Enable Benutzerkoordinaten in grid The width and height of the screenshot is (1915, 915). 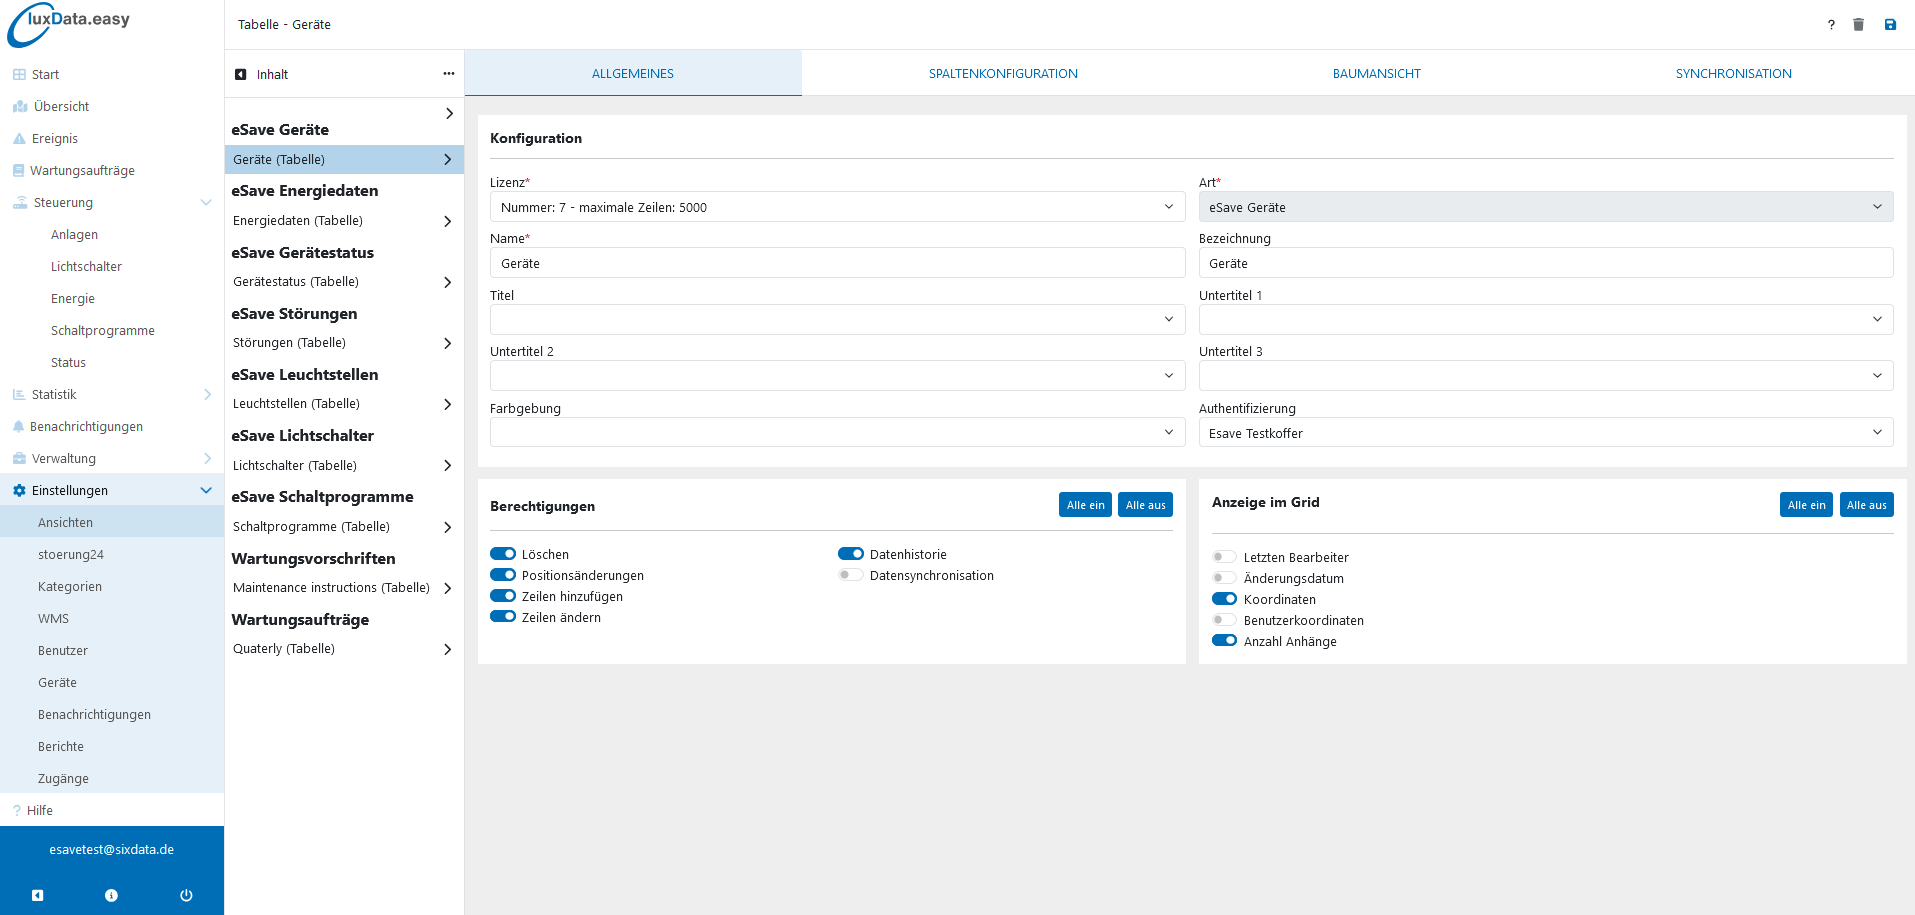[x=1224, y=620]
